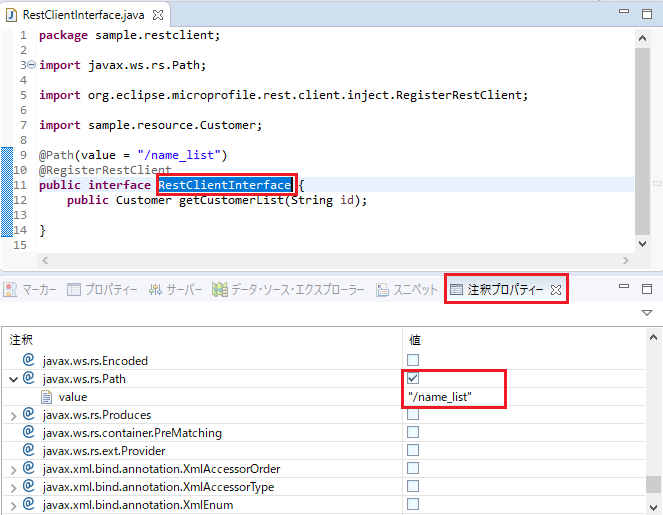This screenshot has width=663, height=515.
Task: Click the "/name_list" string on line 9
Action: coord(178,155)
